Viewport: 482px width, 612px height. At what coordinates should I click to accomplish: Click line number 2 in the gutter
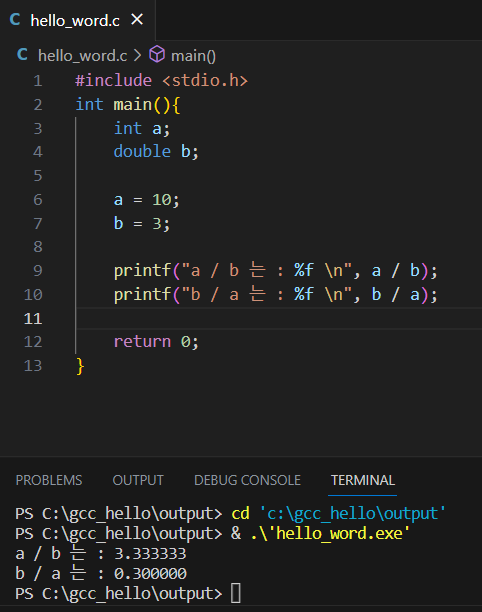37,105
